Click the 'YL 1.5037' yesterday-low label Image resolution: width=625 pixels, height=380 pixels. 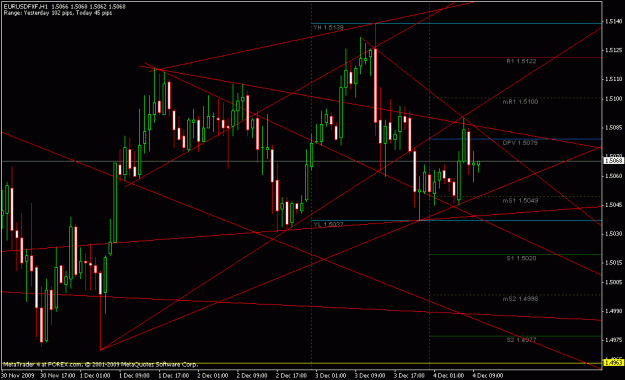point(328,224)
